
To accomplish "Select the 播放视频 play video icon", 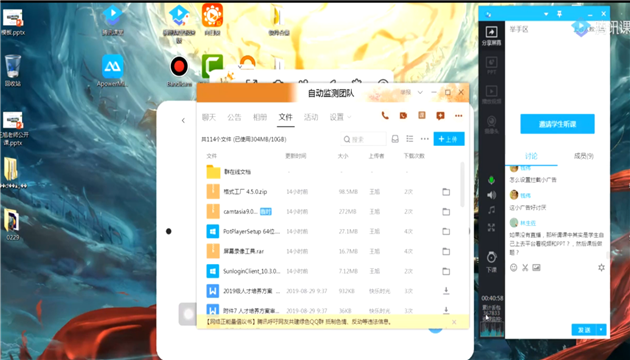I will pyautogui.click(x=491, y=94).
